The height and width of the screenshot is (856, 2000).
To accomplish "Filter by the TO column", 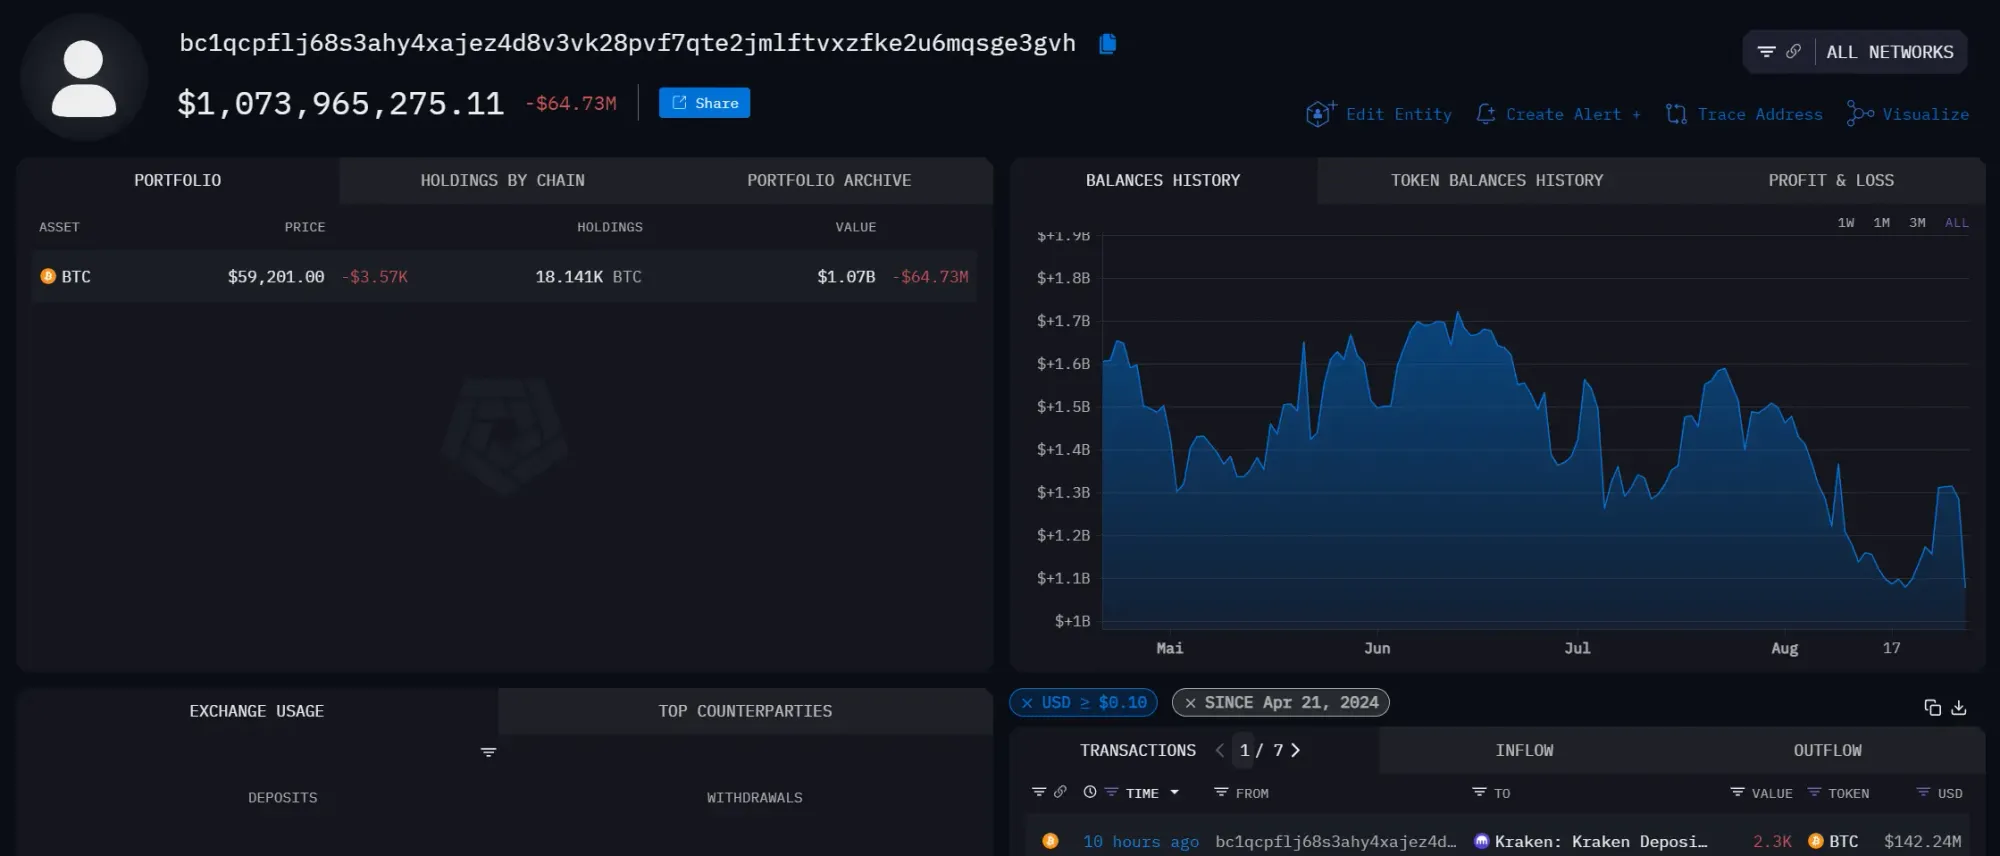I will pyautogui.click(x=1479, y=792).
